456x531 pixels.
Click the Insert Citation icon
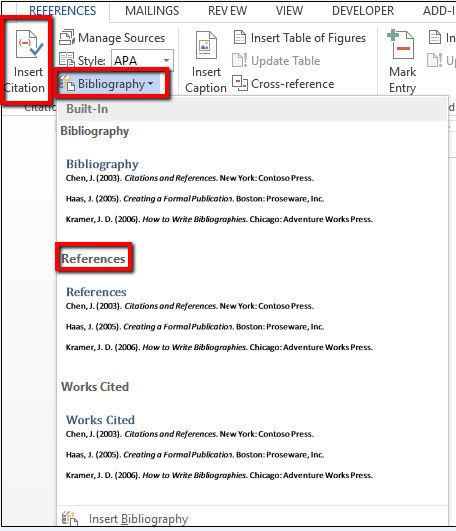tap(29, 44)
